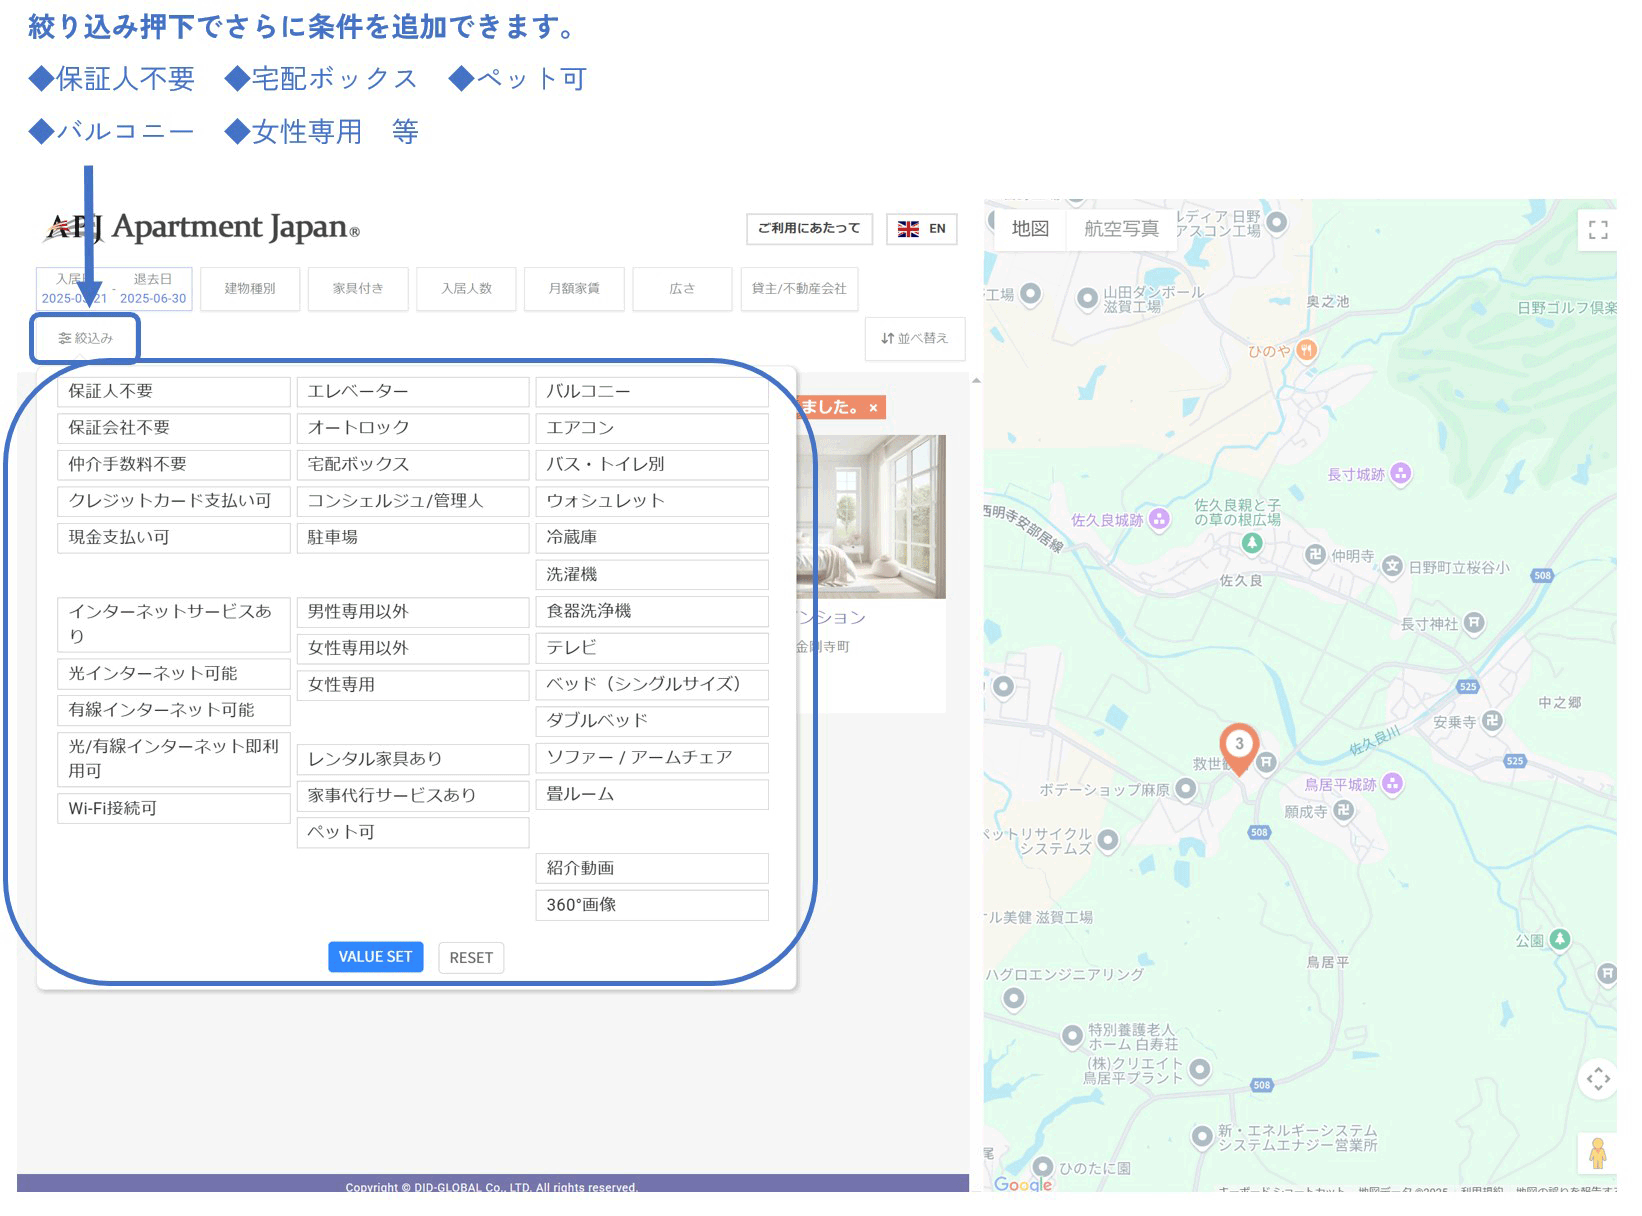Click the ひのや restaurant map pin

tap(1306, 350)
